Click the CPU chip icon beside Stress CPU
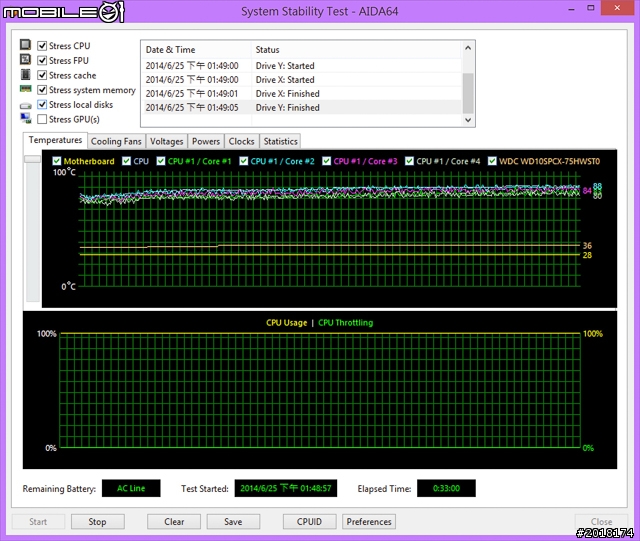 25,45
